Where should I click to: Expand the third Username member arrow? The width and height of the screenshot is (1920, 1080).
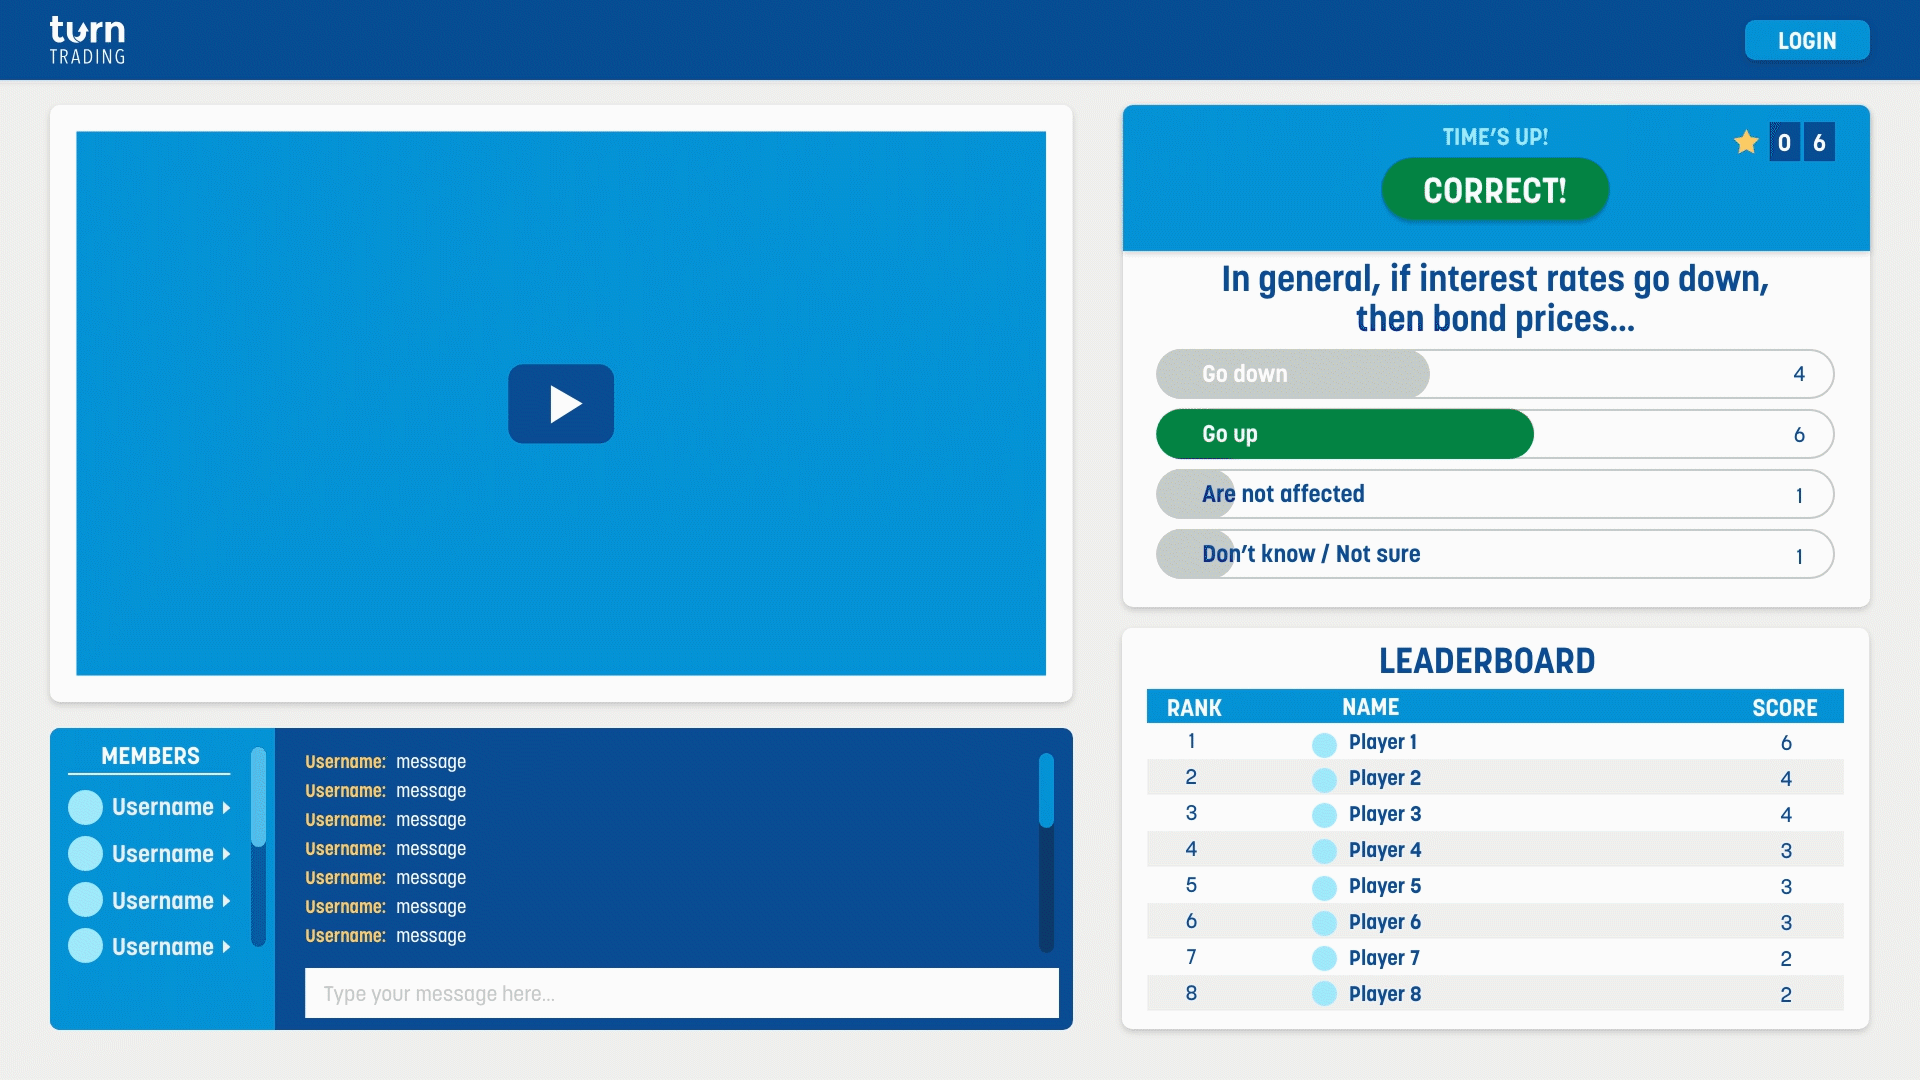[226, 901]
